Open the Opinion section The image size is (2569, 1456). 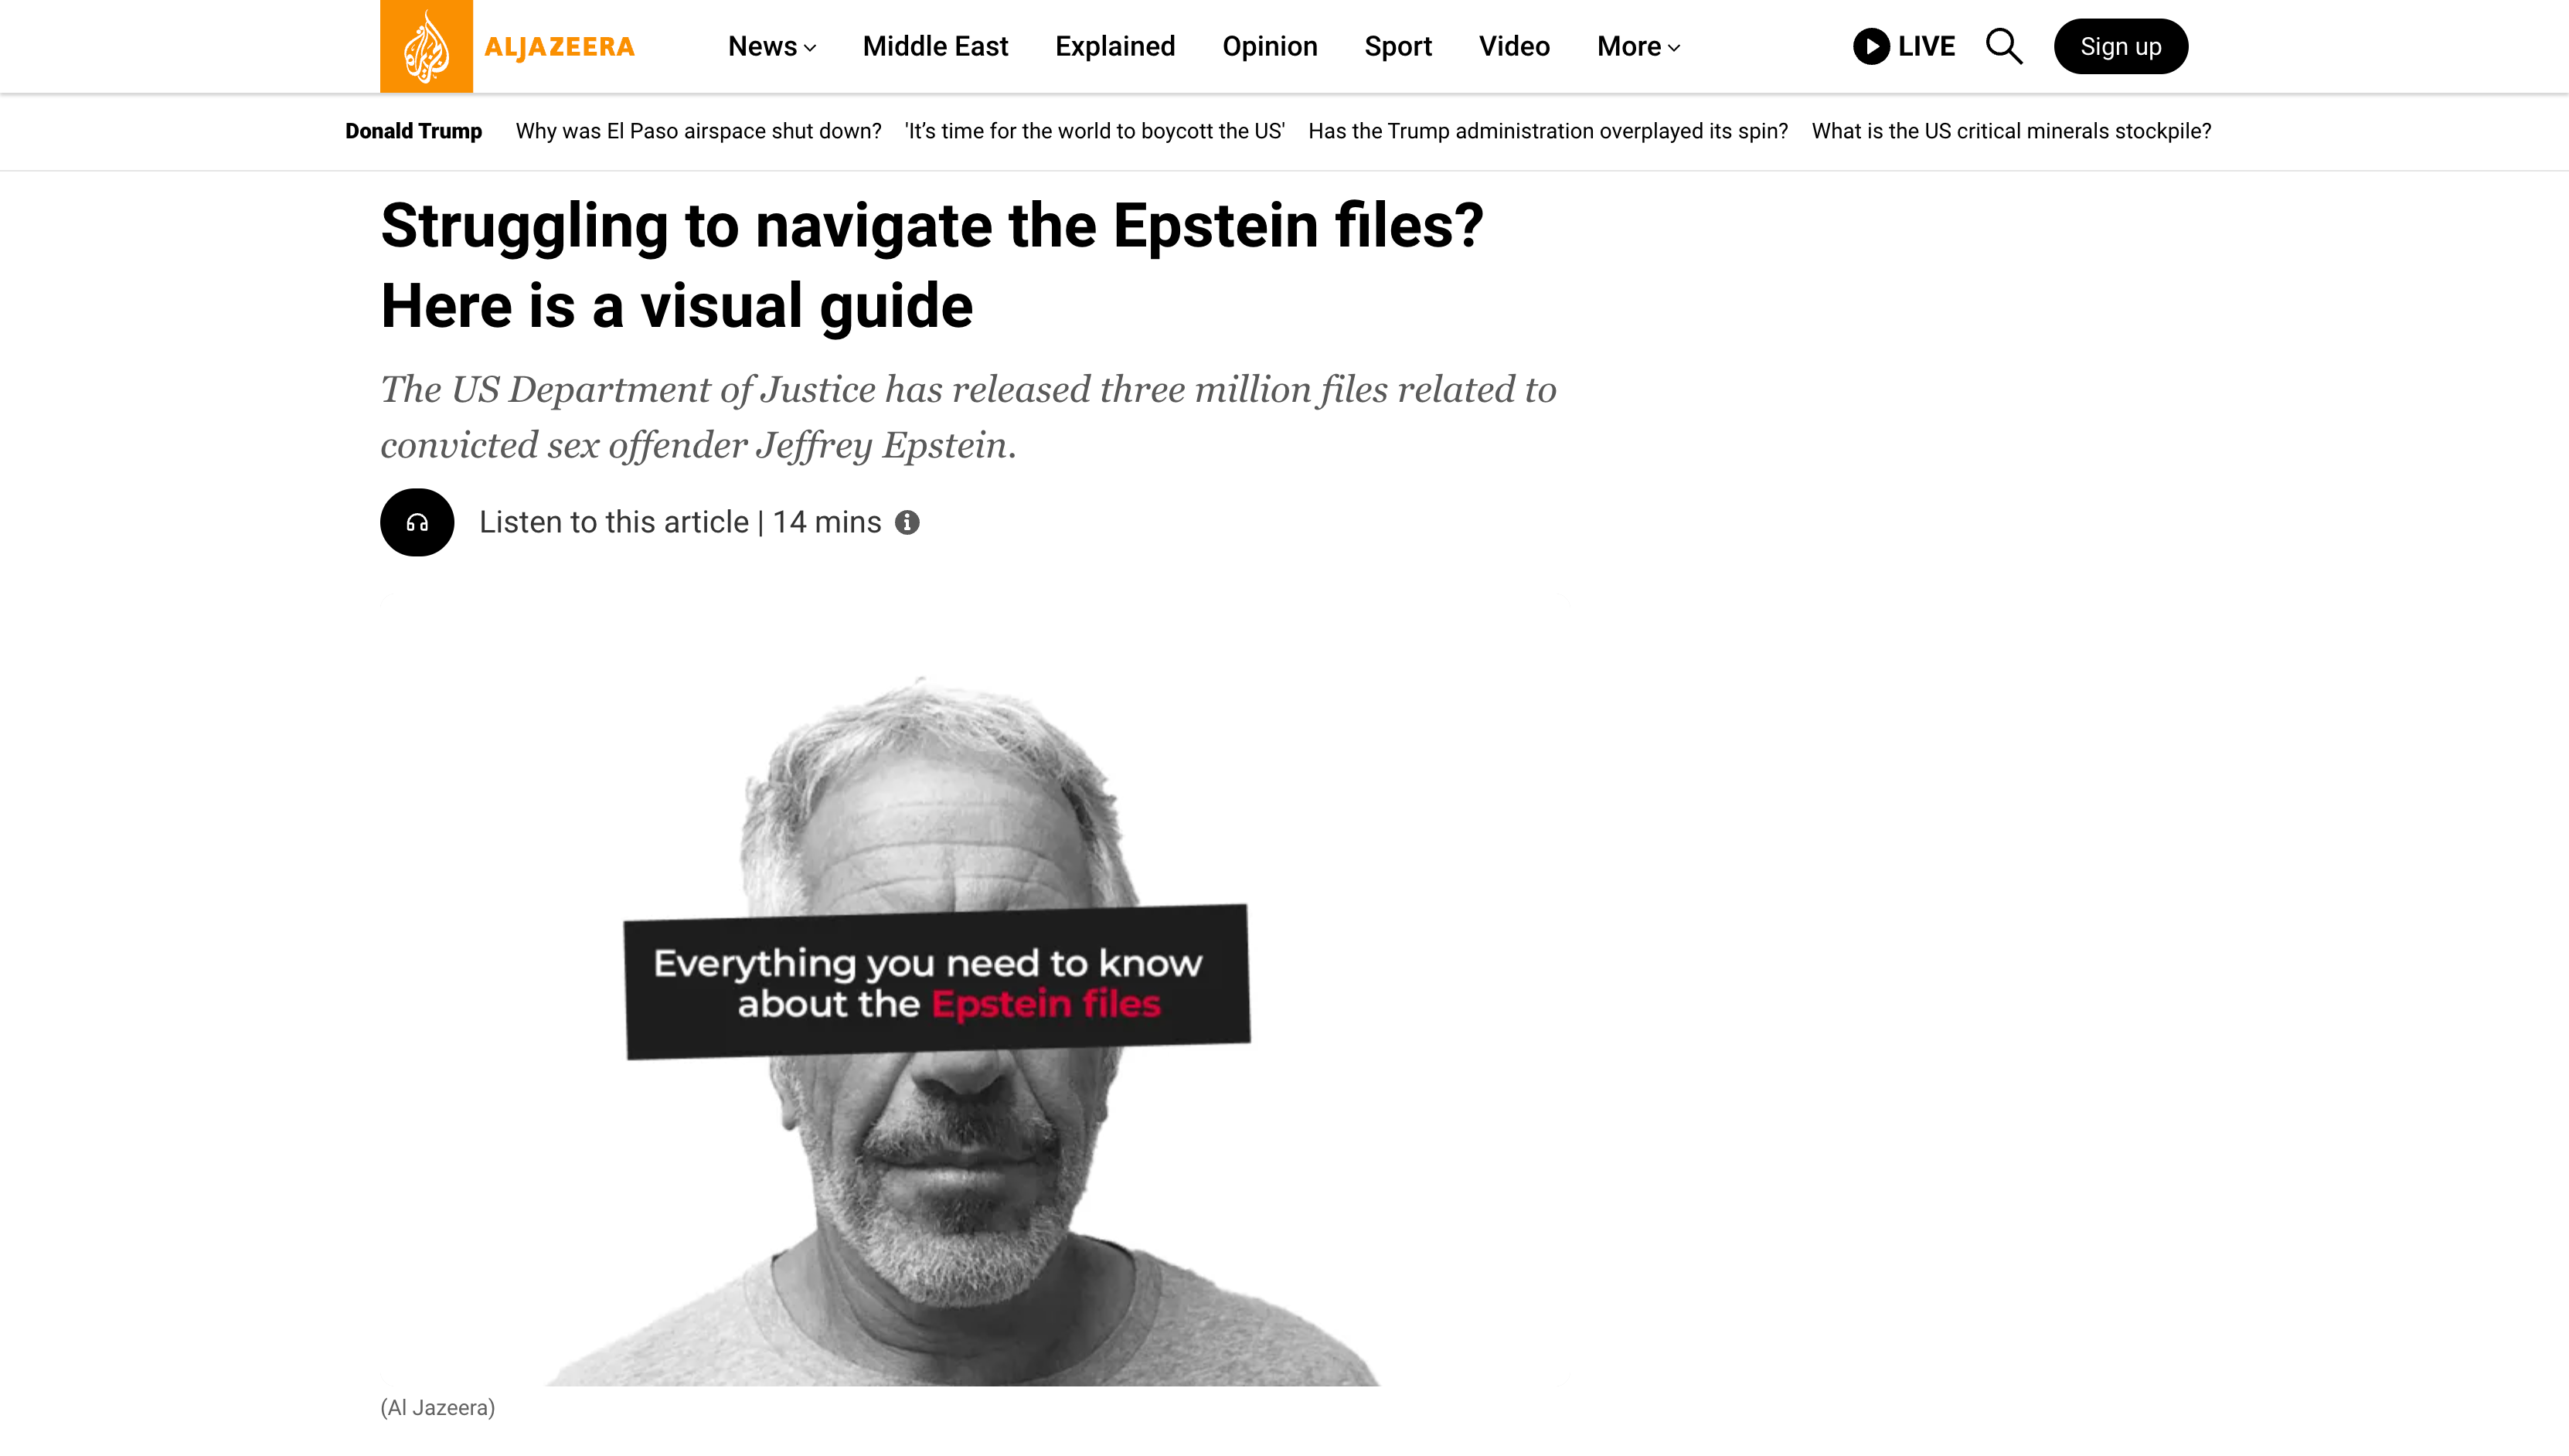pos(1269,46)
